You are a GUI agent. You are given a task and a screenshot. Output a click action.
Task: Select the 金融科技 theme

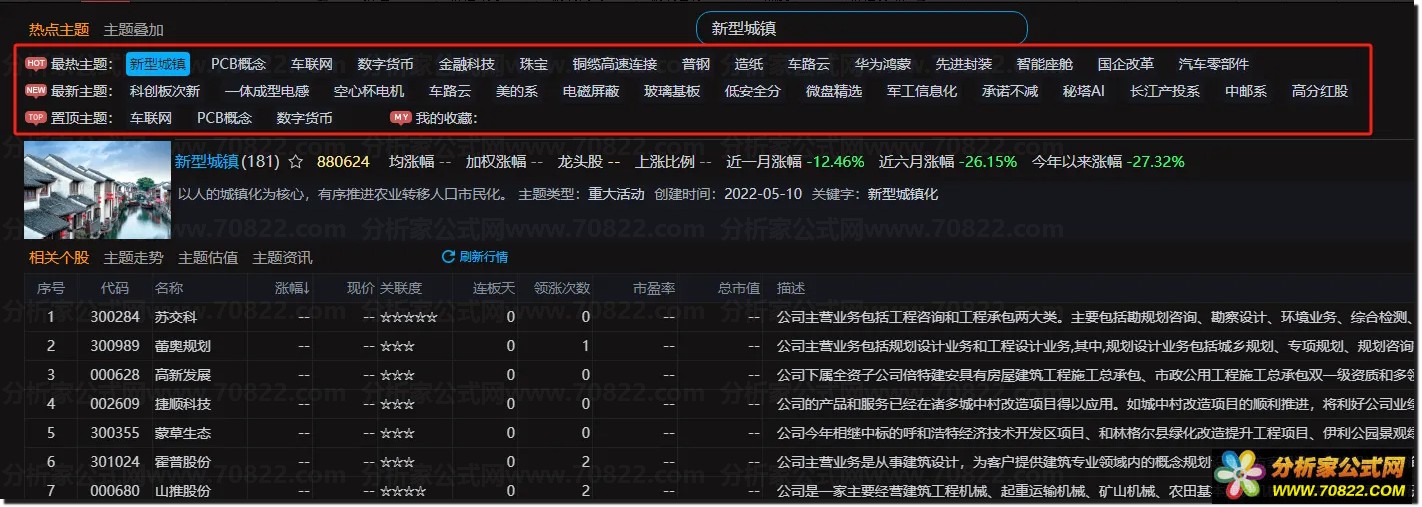tap(467, 64)
